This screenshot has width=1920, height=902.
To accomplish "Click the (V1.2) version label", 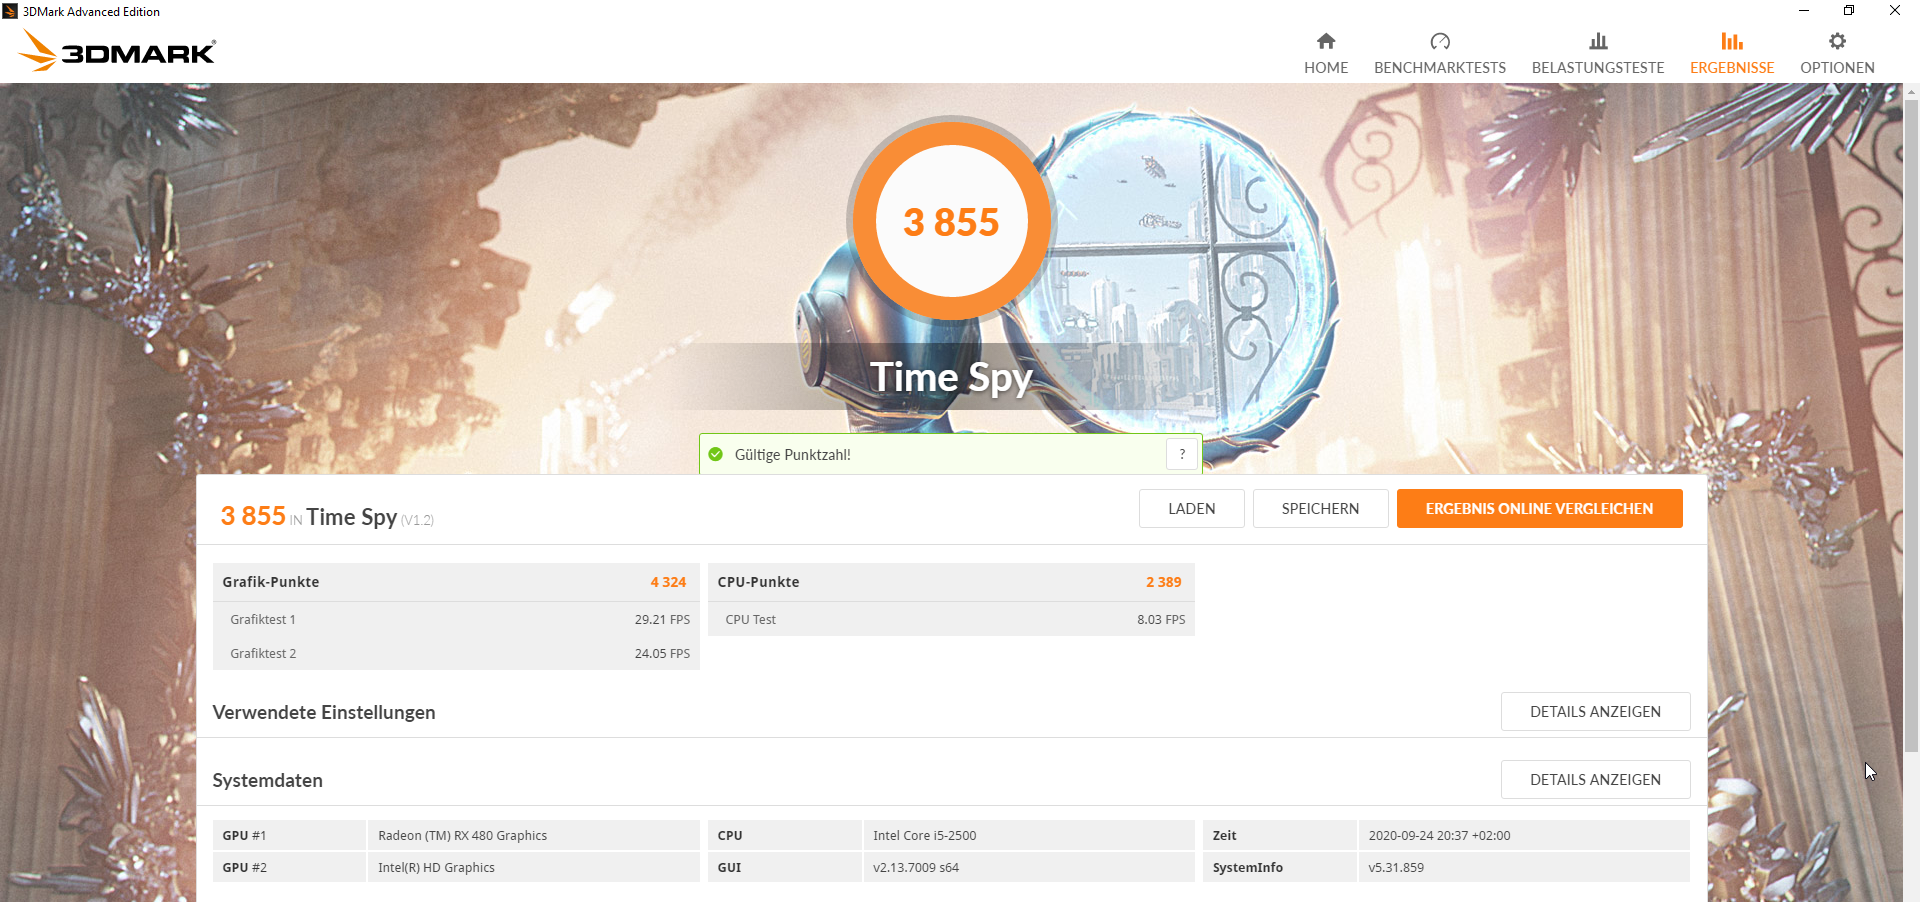I will coord(417,520).
